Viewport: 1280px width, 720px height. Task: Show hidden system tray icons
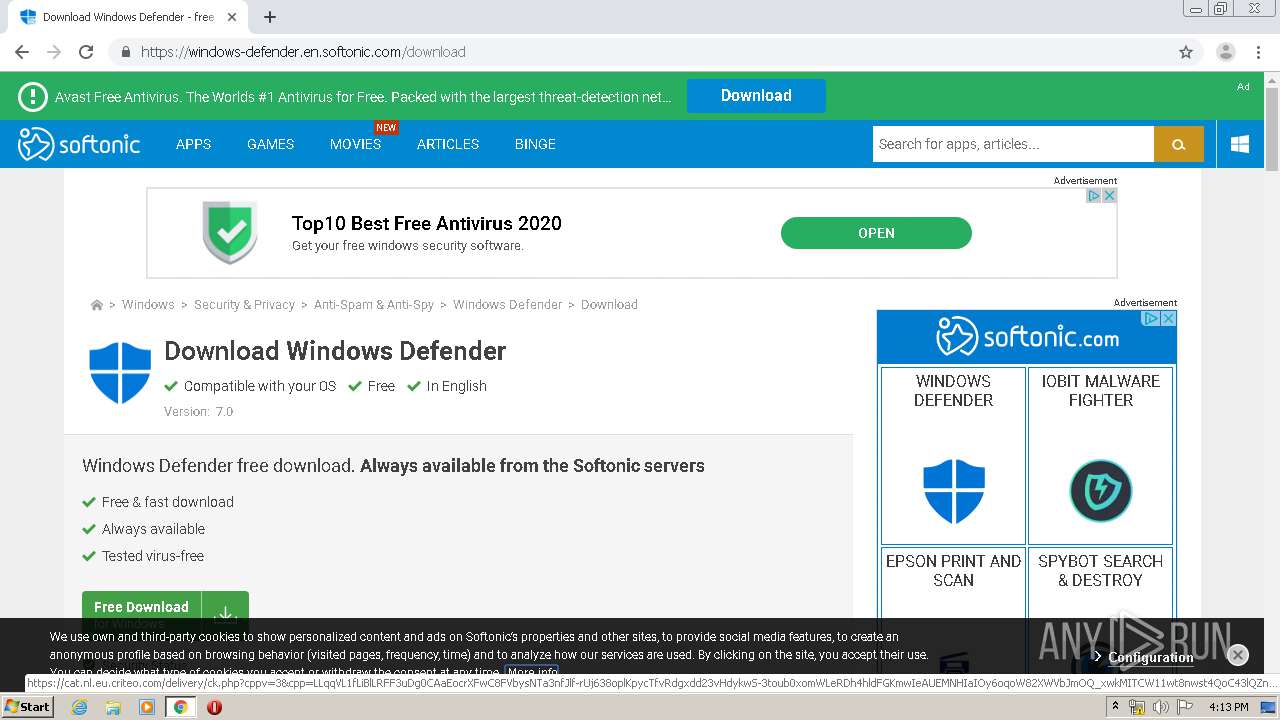(1116, 707)
